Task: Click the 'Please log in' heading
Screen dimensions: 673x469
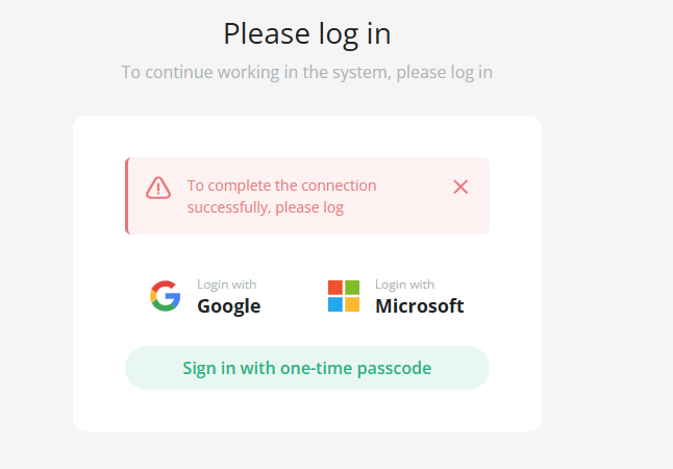Action: [x=307, y=34]
